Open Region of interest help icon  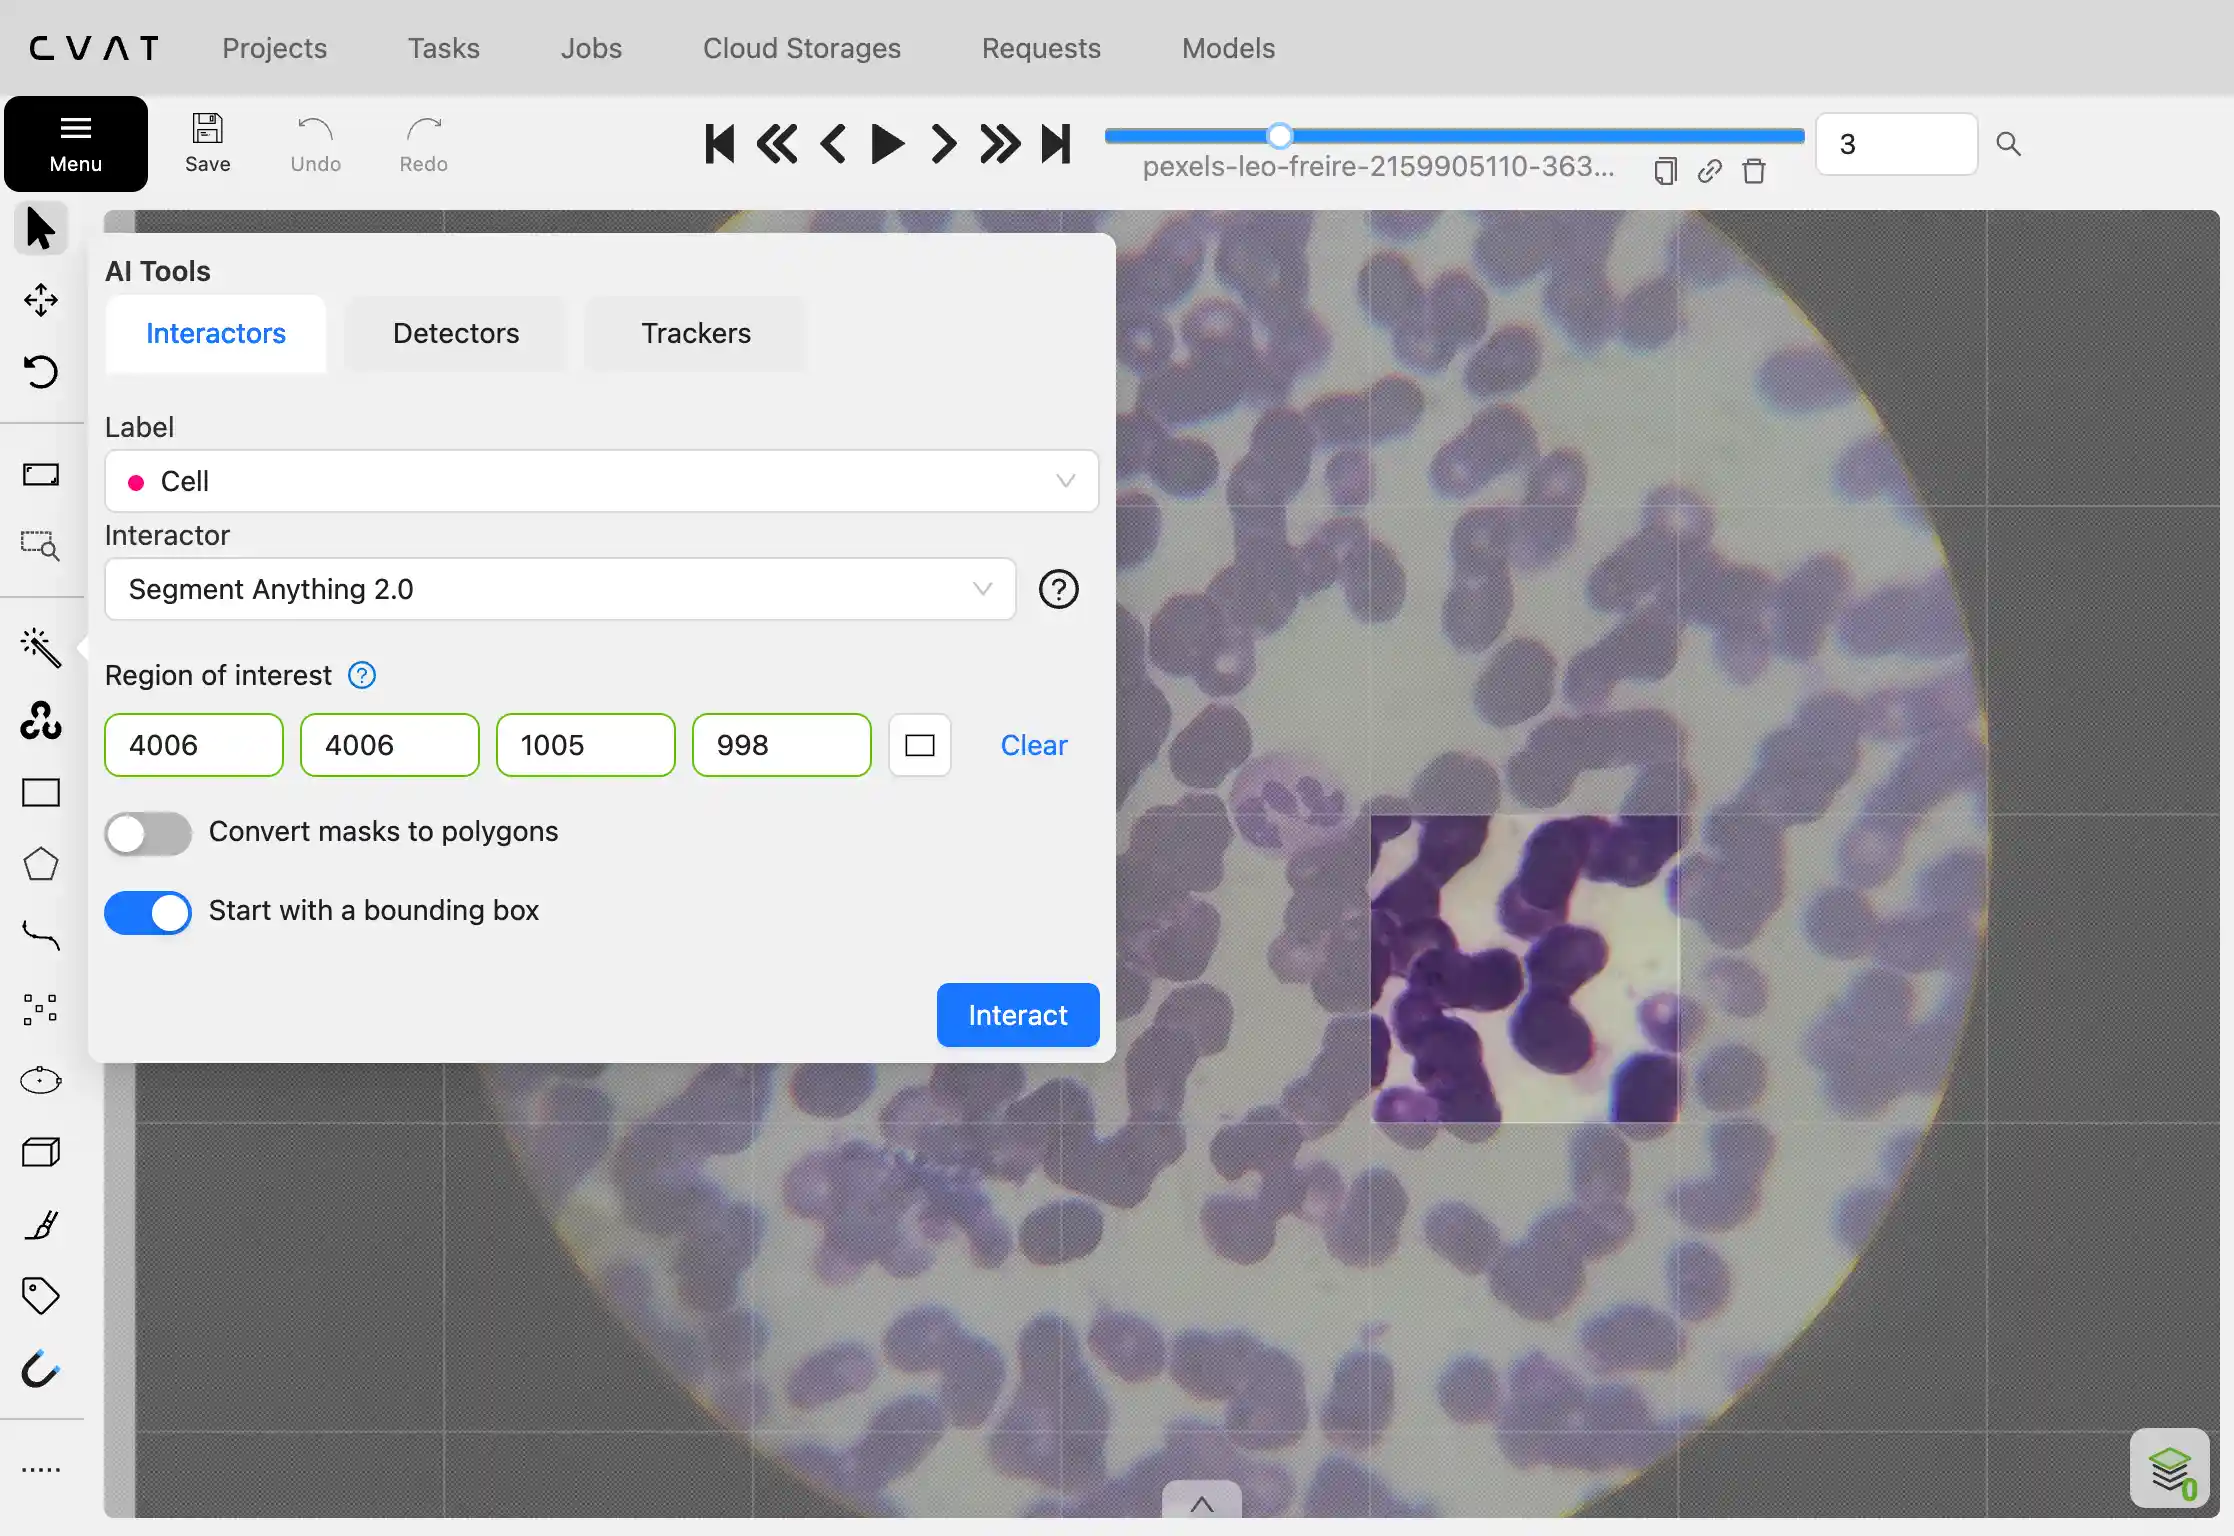(x=362, y=676)
